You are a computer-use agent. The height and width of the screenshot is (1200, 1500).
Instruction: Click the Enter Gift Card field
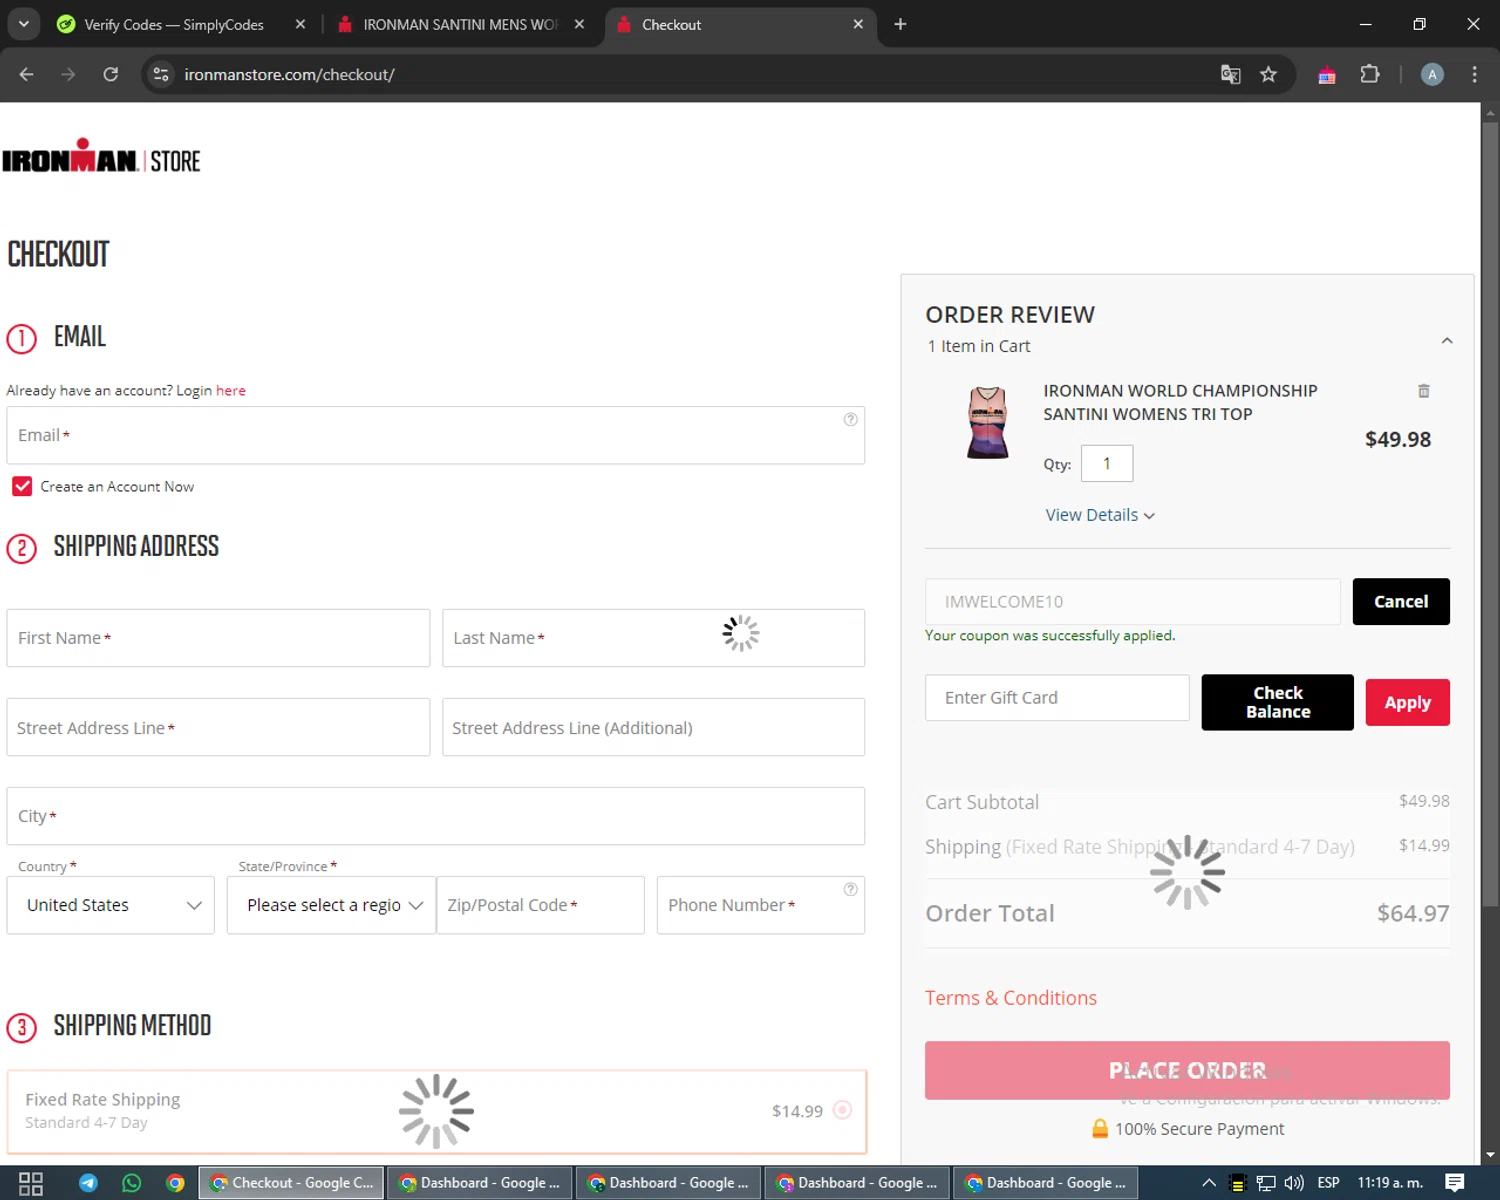(1057, 698)
